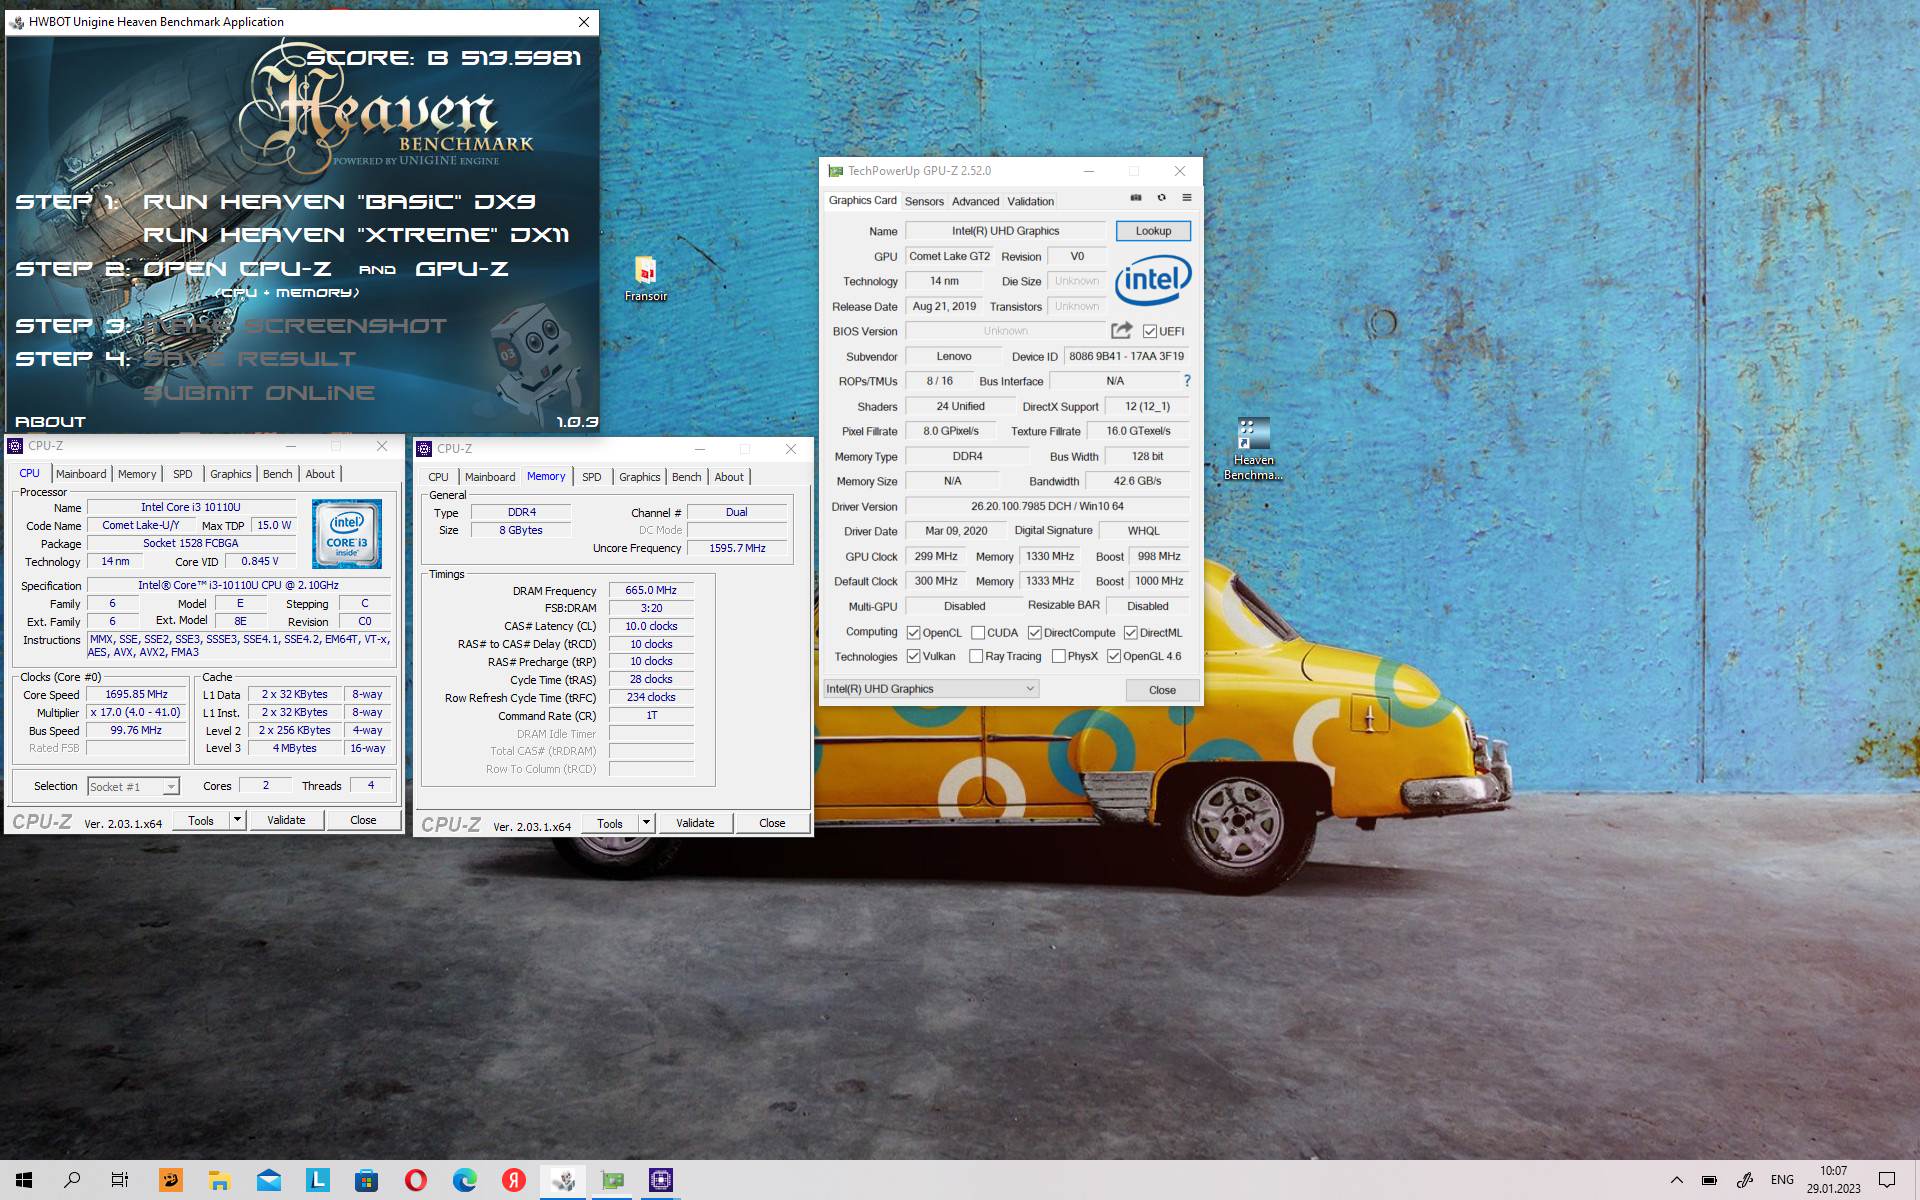Open the Mail app on taskbar

coord(268,1180)
